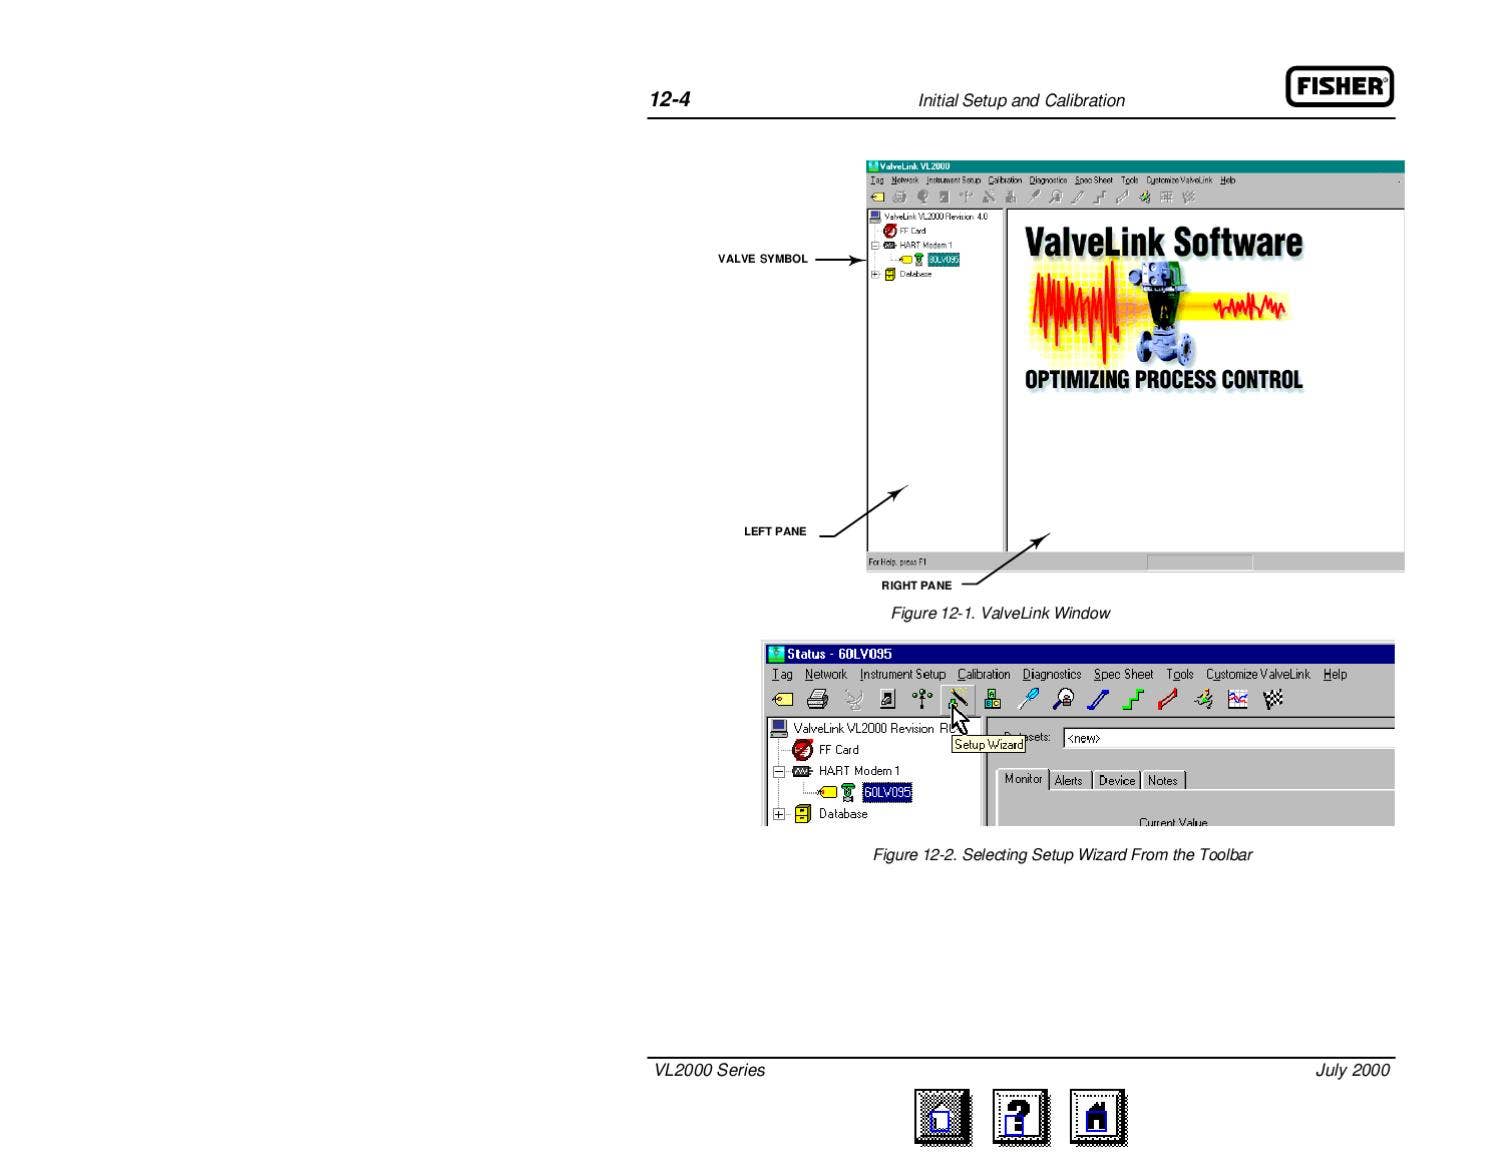This screenshot has width=1500, height=1159.
Task: Click the yellow tag icon in ValveLink VL2000 toolbar
Action: (877, 197)
